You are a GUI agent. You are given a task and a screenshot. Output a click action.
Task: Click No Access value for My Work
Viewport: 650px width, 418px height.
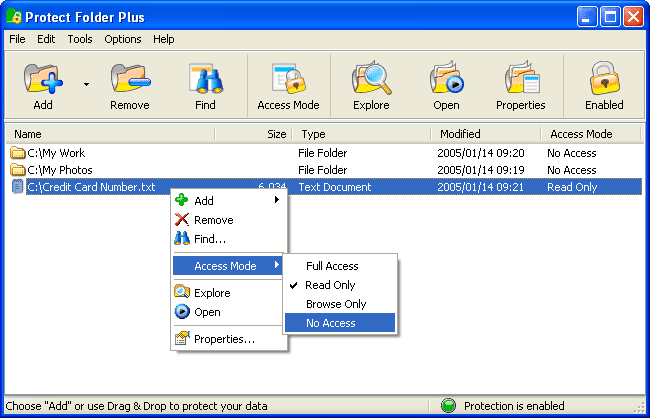[x=572, y=153]
